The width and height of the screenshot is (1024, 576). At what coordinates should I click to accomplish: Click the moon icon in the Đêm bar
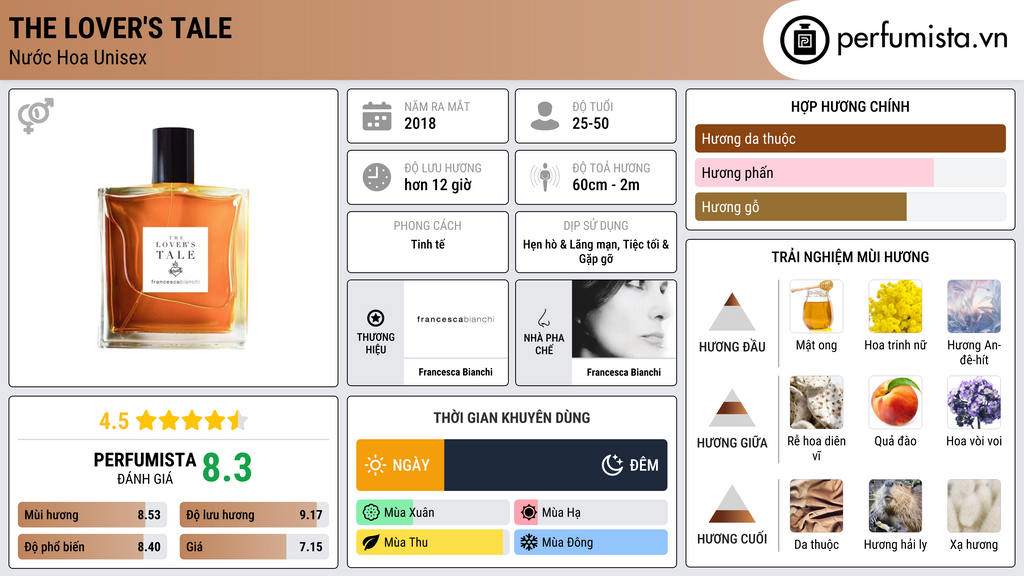coord(612,465)
